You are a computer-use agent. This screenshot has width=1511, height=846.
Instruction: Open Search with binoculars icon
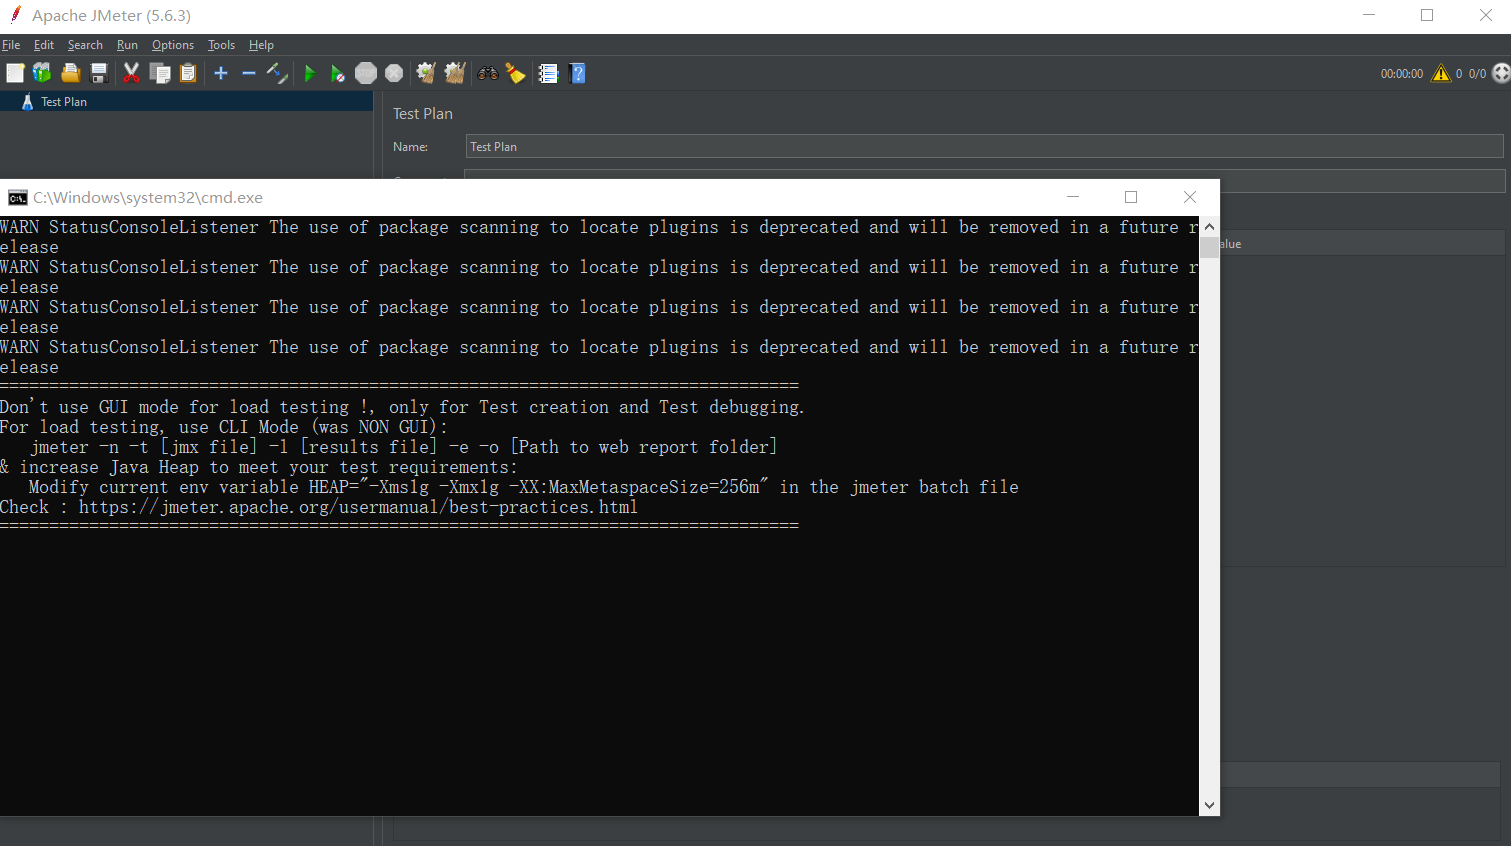pos(488,73)
